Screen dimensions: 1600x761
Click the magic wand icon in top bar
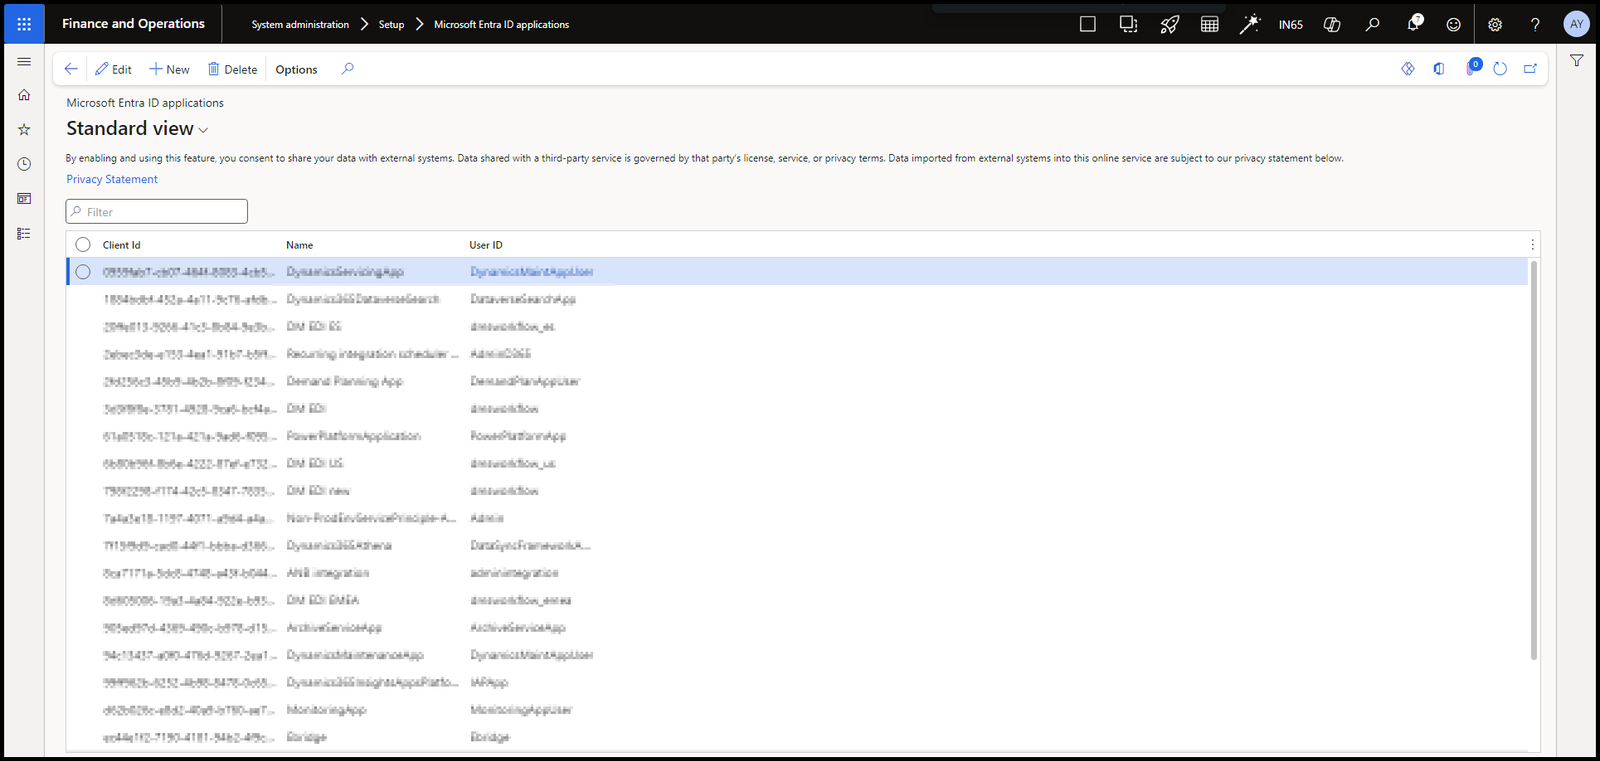point(1250,24)
